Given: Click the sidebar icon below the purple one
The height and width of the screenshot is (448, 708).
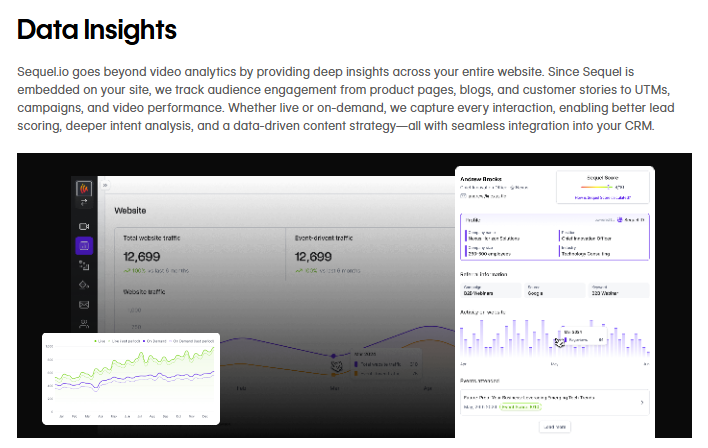Looking at the screenshot, I should coord(84,266).
